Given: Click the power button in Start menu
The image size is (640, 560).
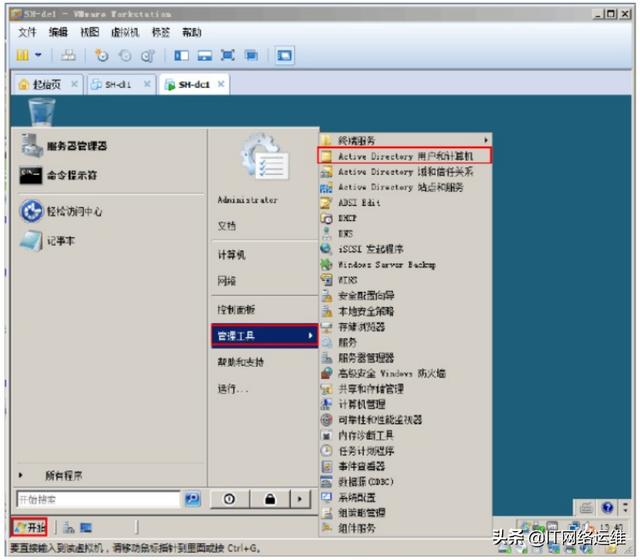Looking at the screenshot, I should pos(229,499).
